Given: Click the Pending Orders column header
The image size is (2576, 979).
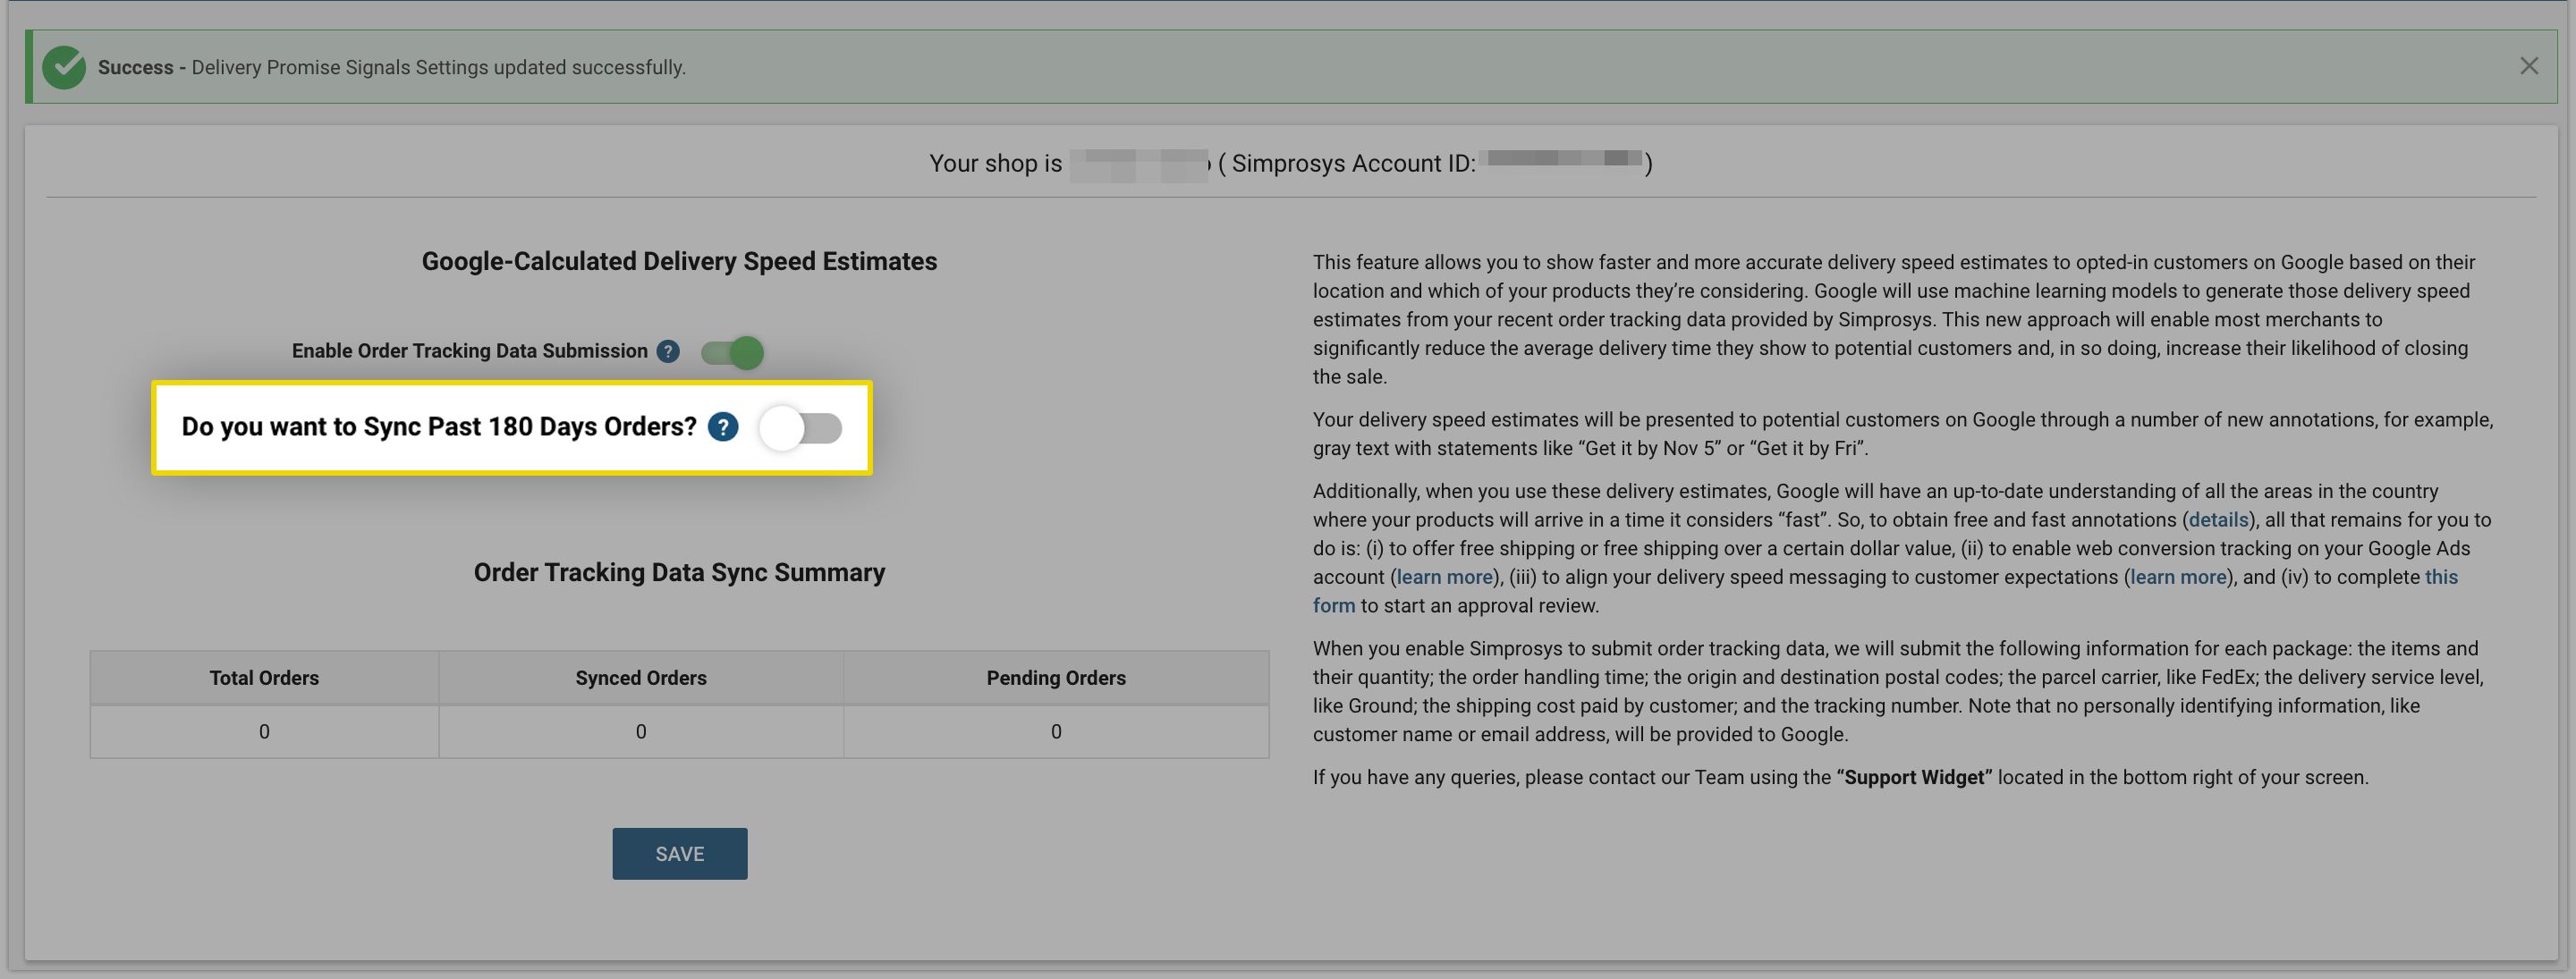Looking at the screenshot, I should [1056, 678].
